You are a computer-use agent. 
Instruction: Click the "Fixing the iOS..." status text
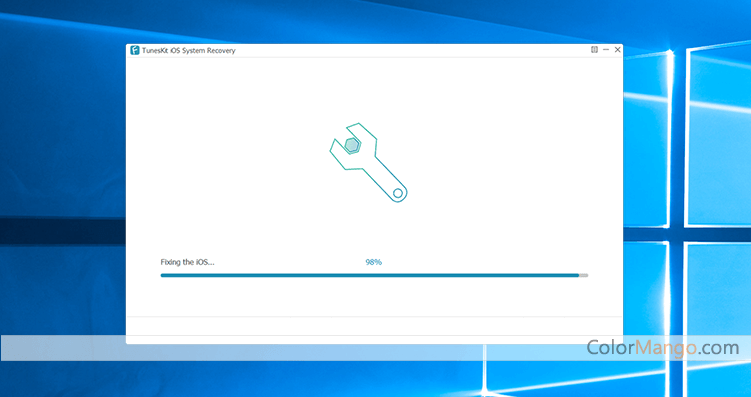pos(187,262)
